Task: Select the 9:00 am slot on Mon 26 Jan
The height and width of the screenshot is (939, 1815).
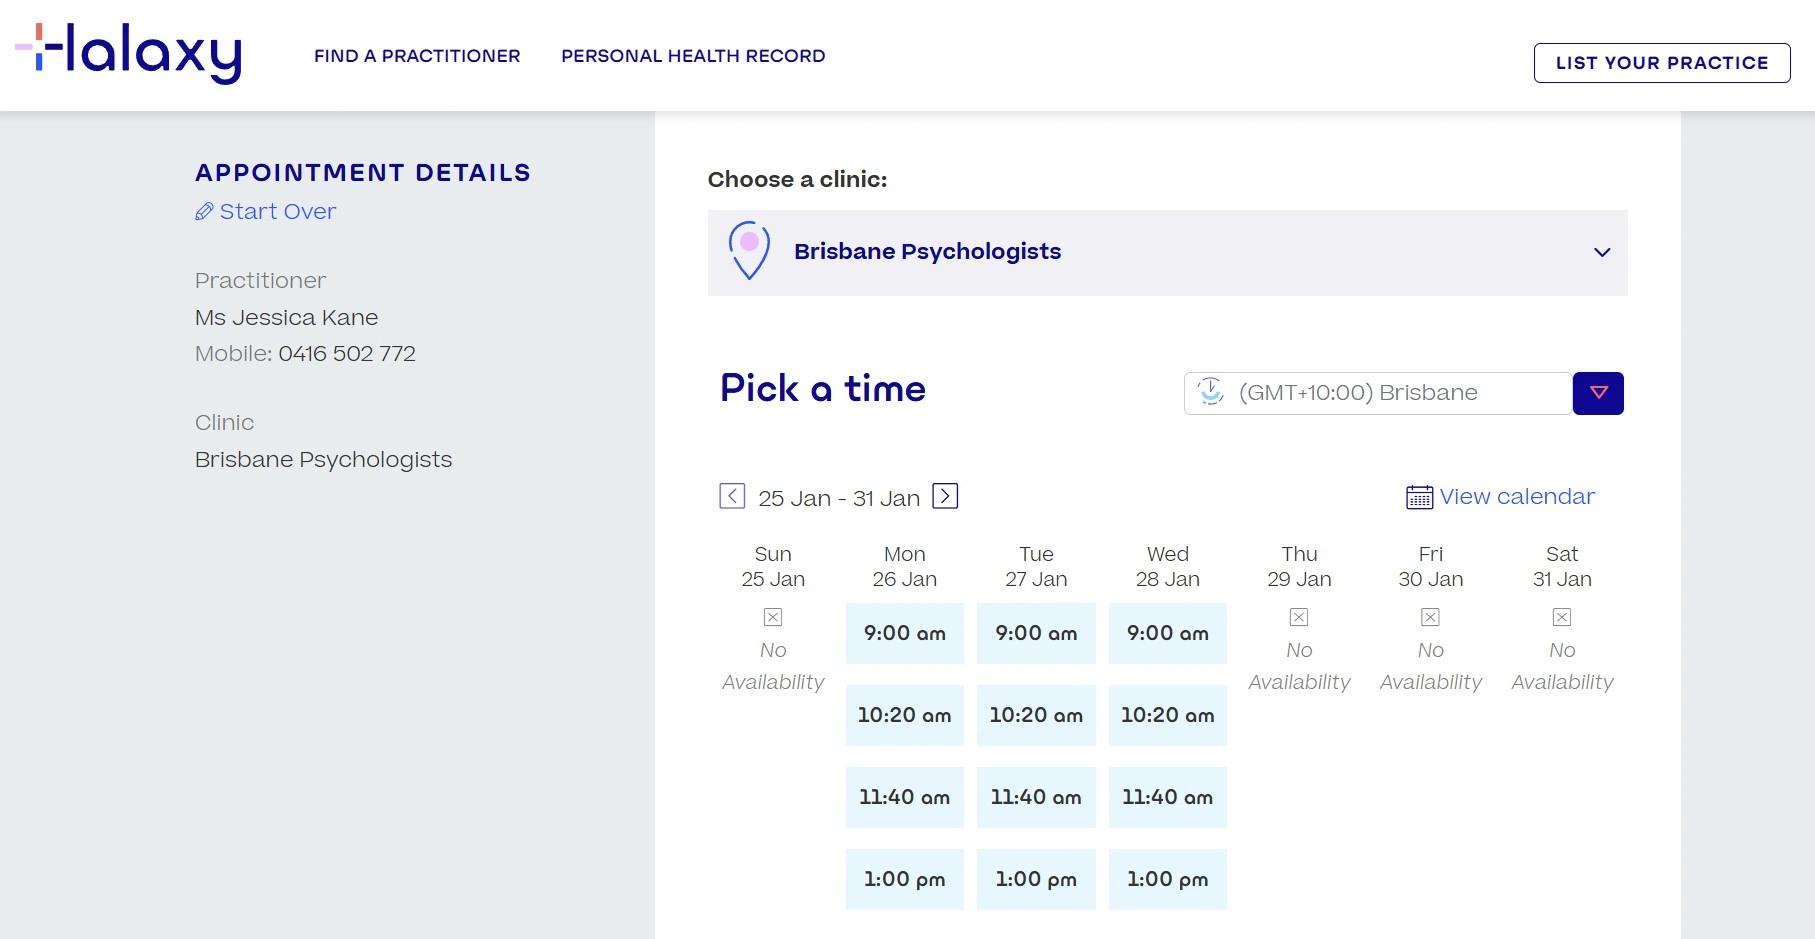Action: pyautogui.click(x=903, y=633)
